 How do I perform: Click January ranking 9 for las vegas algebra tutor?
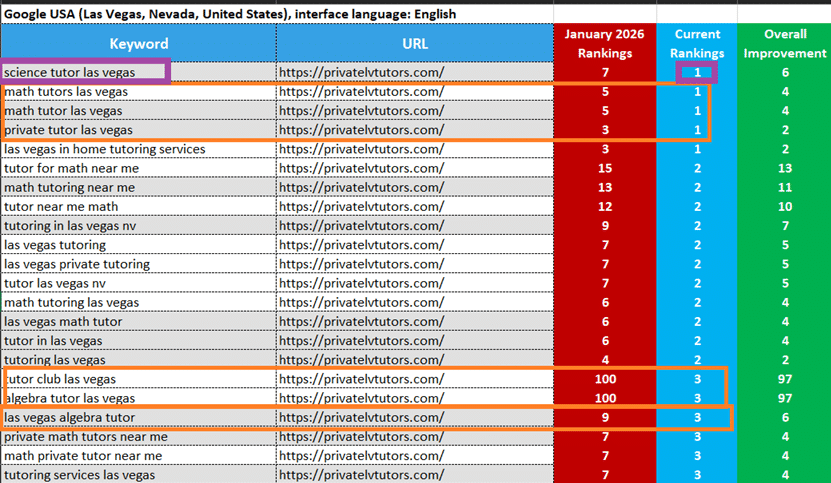(605, 417)
